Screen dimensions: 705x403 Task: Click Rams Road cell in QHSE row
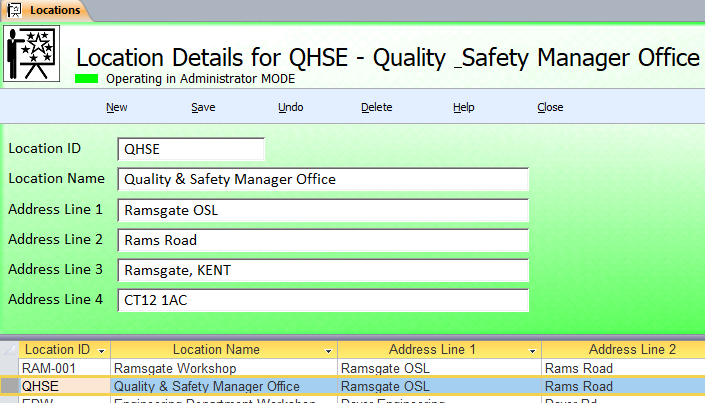pyautogui.click(x=624, y=386)
